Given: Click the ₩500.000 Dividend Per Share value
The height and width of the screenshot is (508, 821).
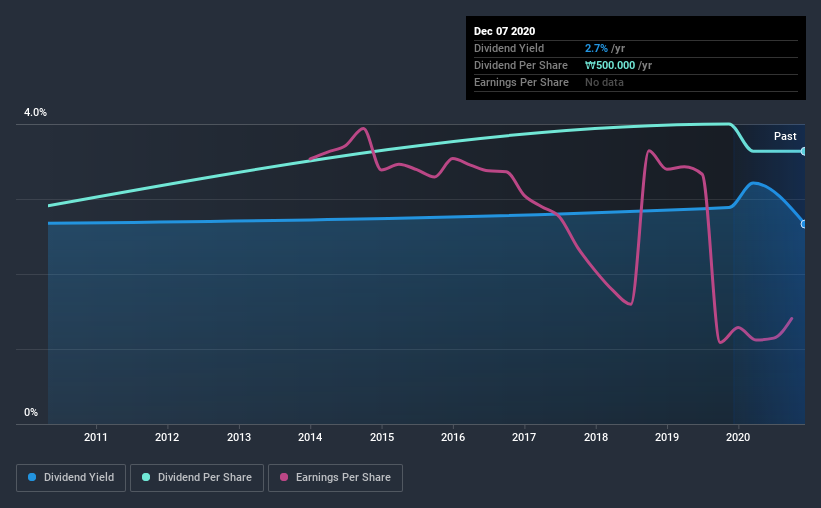Looking at the screenshot, I should click(x=610, y=65).
